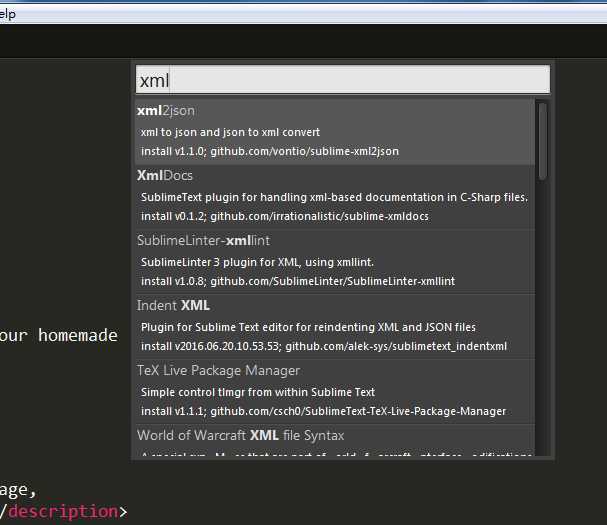Select the XmlDocs package entry
Image resolution: width=607 pixels, height=525 pixels.
(x=335, y=196)
